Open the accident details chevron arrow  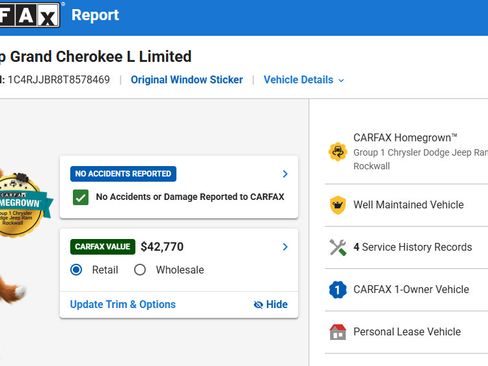(x=285, y=174)
